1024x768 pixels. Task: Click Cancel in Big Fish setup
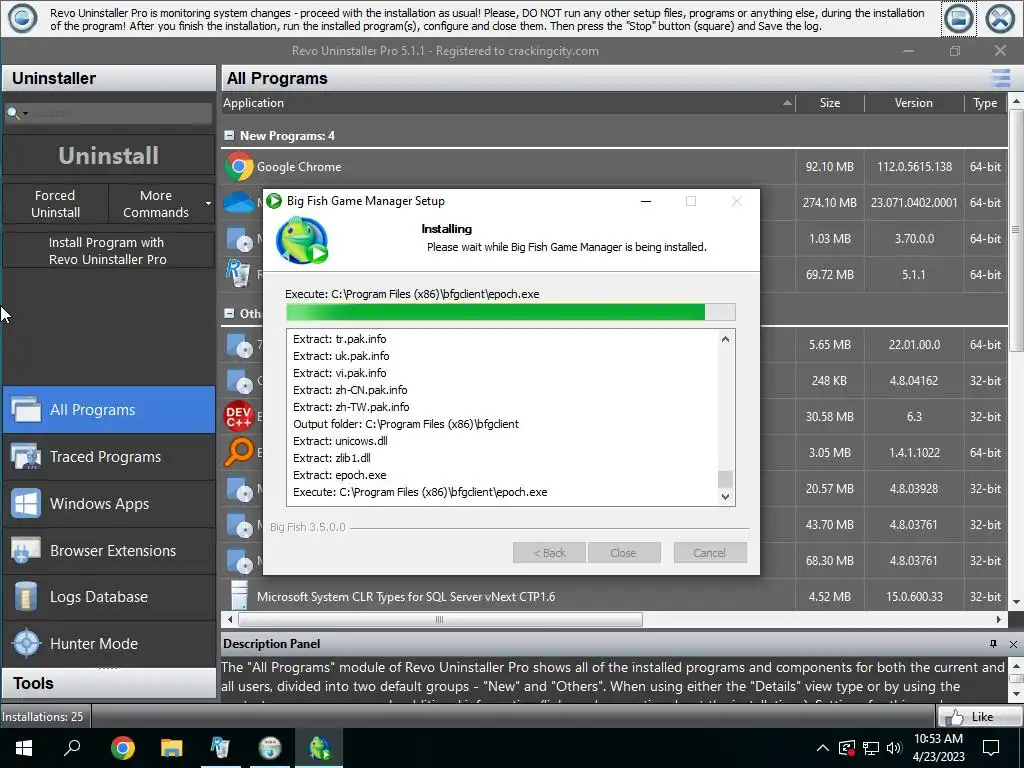click(x=709, y=552)
